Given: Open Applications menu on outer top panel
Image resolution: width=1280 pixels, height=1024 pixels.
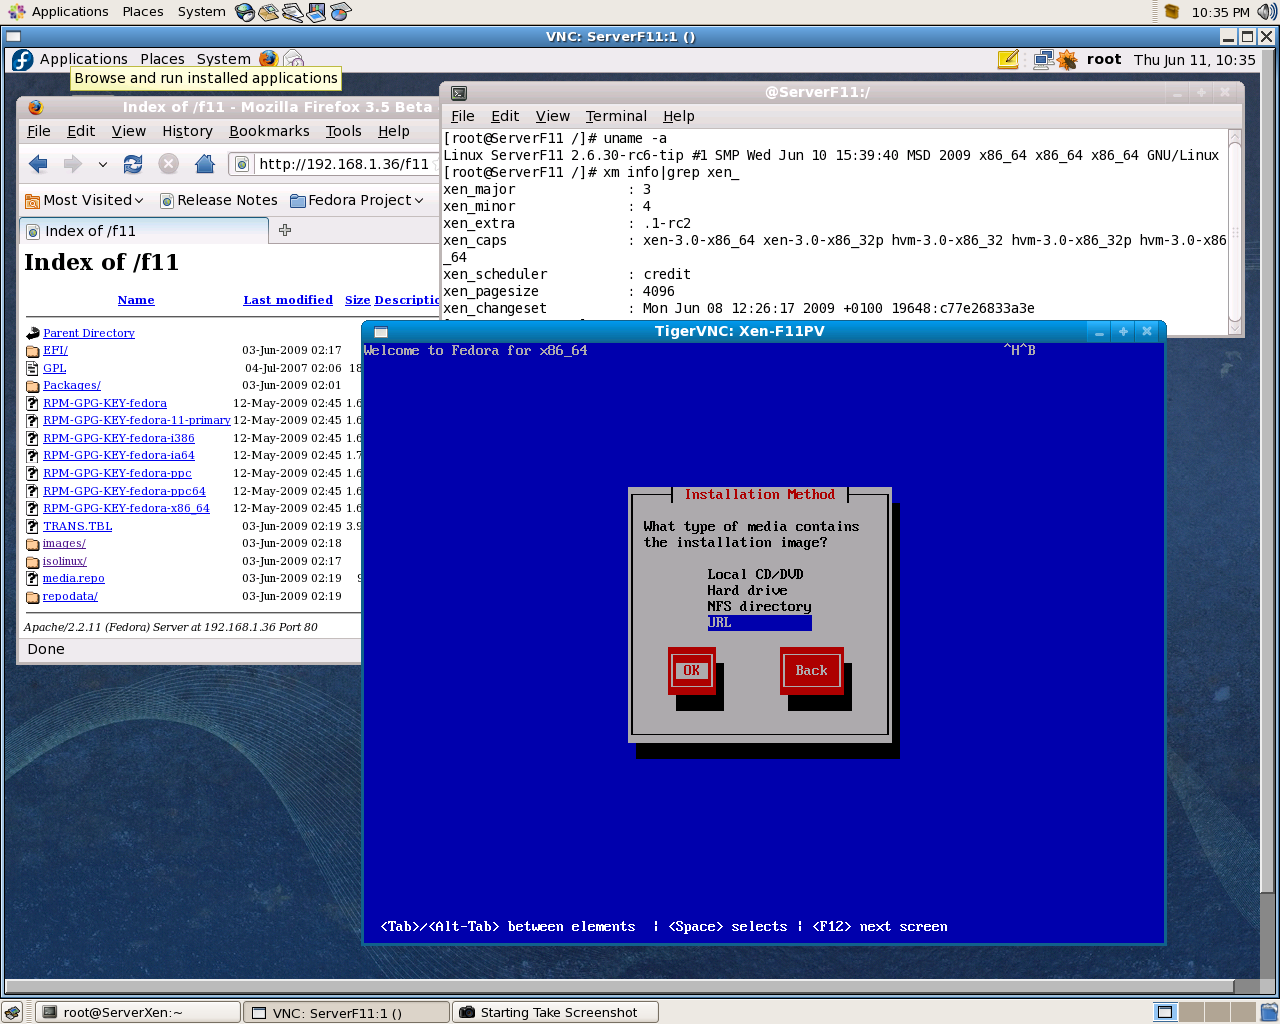Looking at the screenshot, I should pos(69,12).
